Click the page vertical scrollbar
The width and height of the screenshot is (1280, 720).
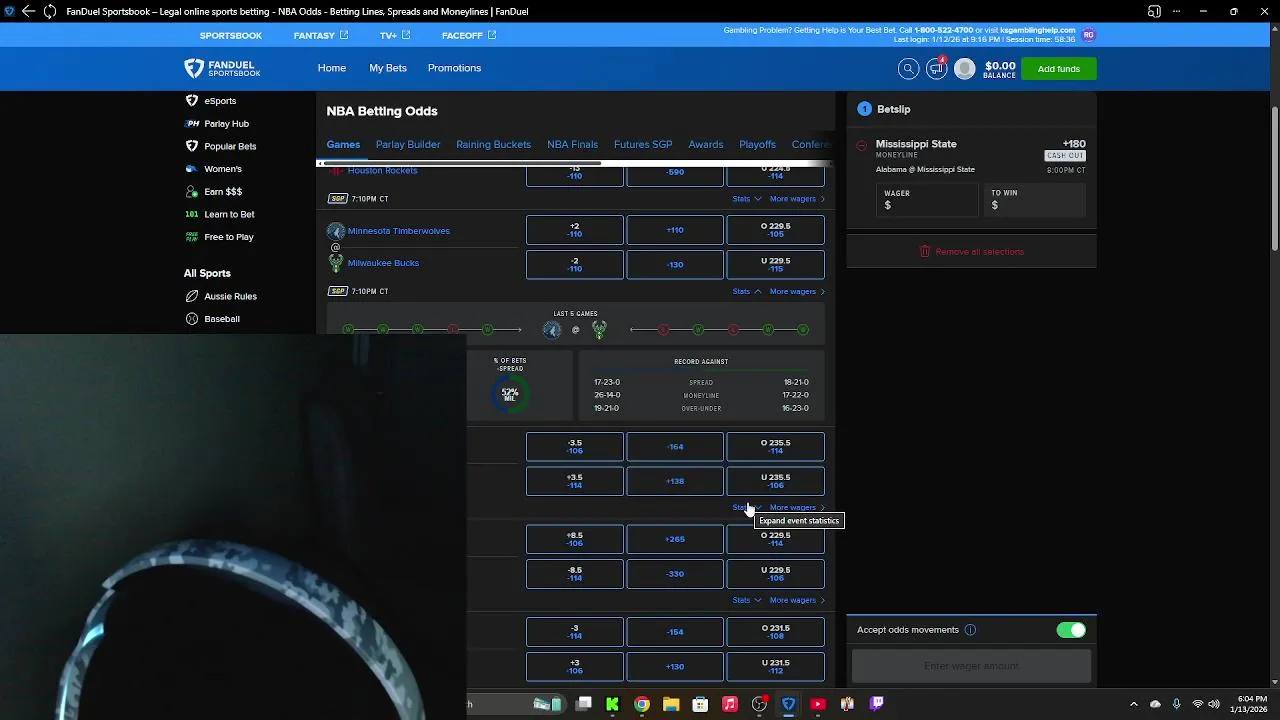pyautogui.click(x=1274, y=180)
